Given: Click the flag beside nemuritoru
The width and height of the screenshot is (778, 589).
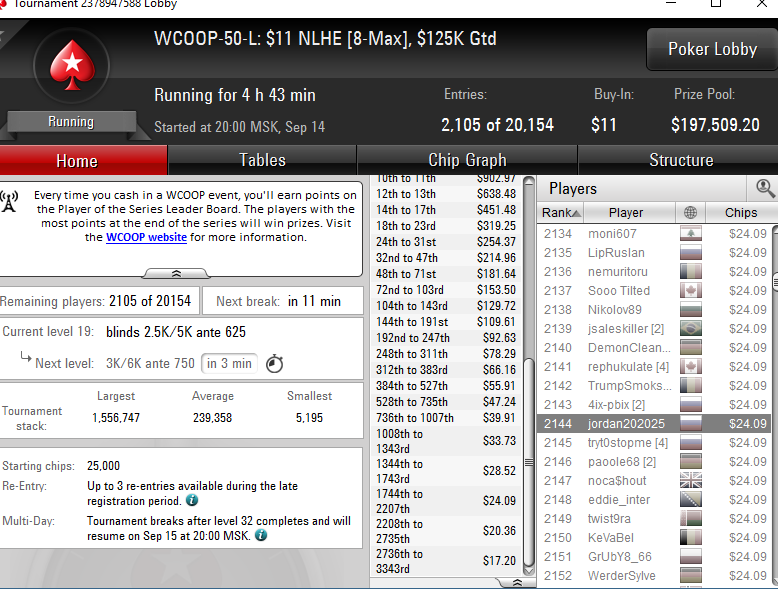Looking at the screenshot, I should (x=691, y=271).
